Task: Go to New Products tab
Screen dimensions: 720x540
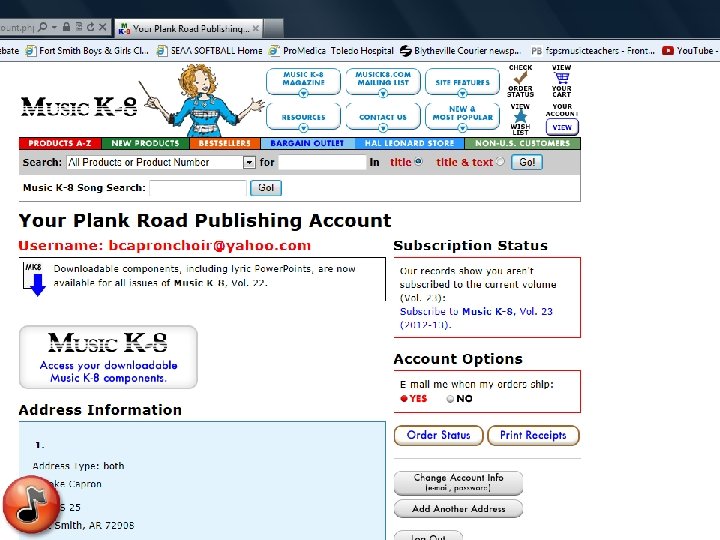Action: click(x=145, y=143)
